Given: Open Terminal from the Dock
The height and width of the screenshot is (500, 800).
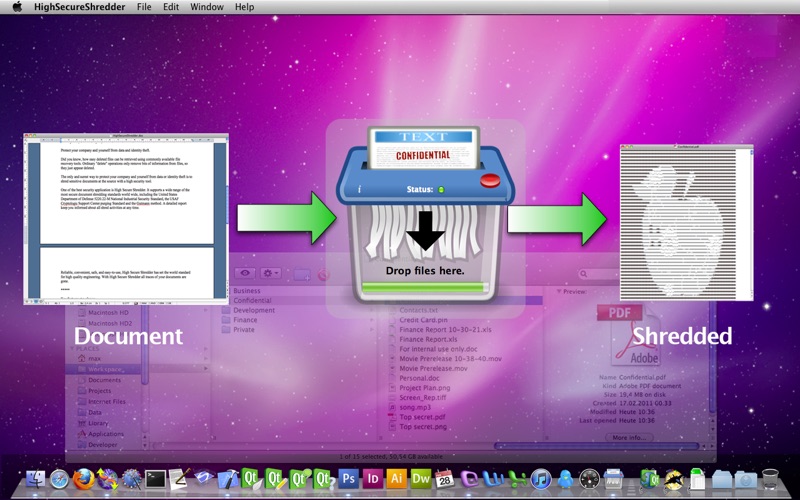Looking at the screenshot, I should (x=155, y=480).
